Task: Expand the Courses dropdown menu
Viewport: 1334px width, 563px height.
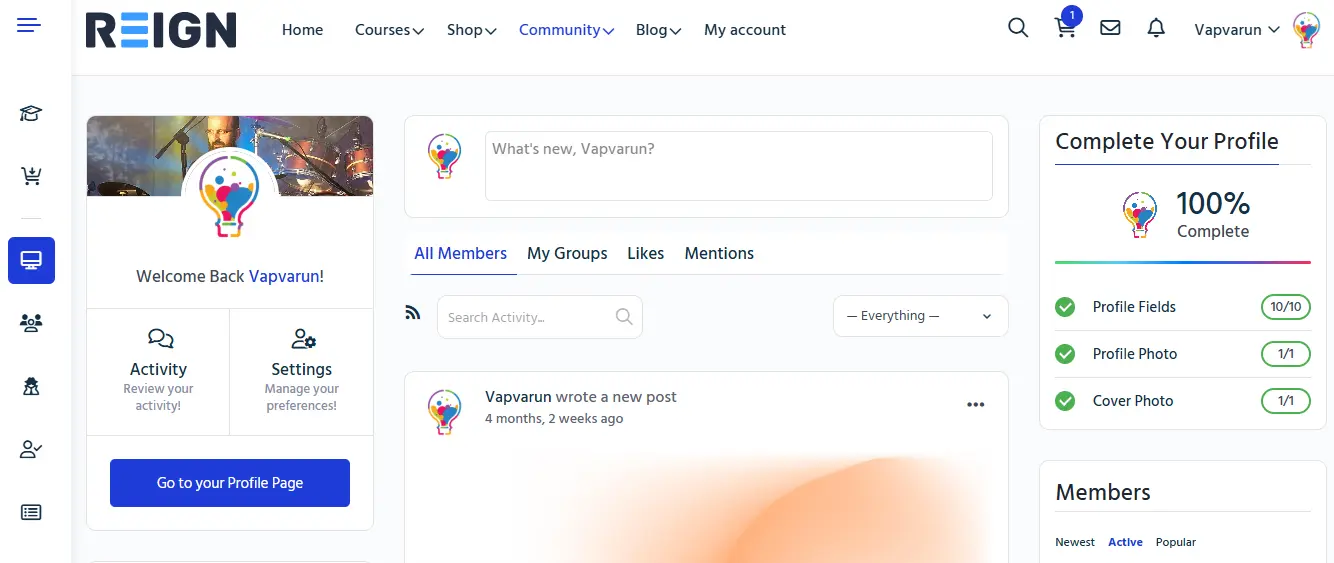Action: pyautogui.click(x=389, y=30)
